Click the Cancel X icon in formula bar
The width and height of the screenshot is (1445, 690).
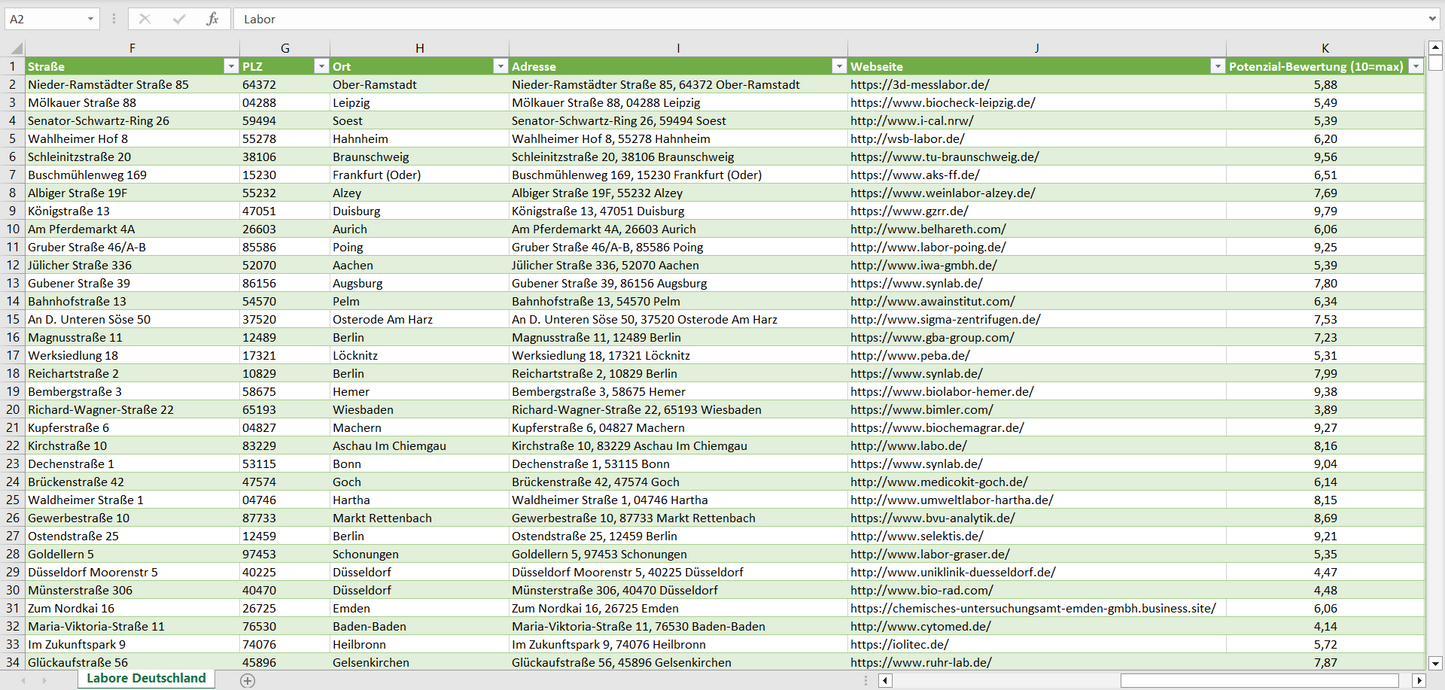145,19
